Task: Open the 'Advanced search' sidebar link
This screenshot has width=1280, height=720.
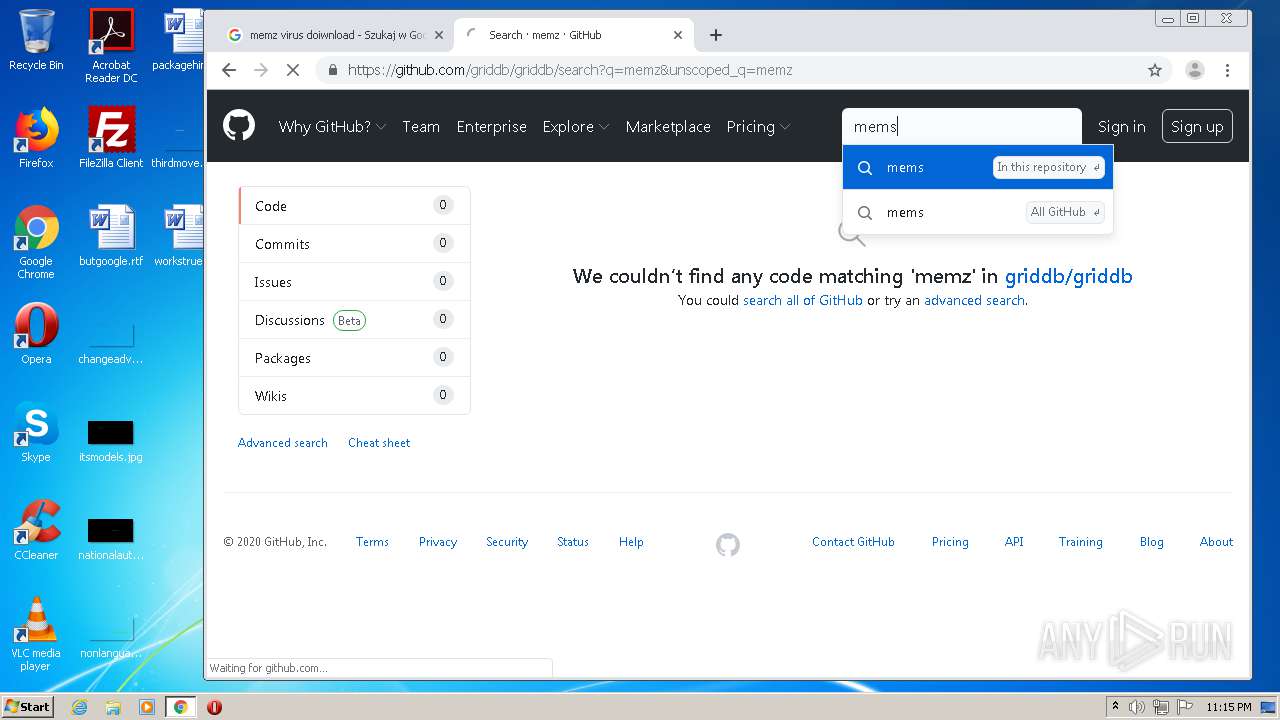Action: [x=283, y=443]
